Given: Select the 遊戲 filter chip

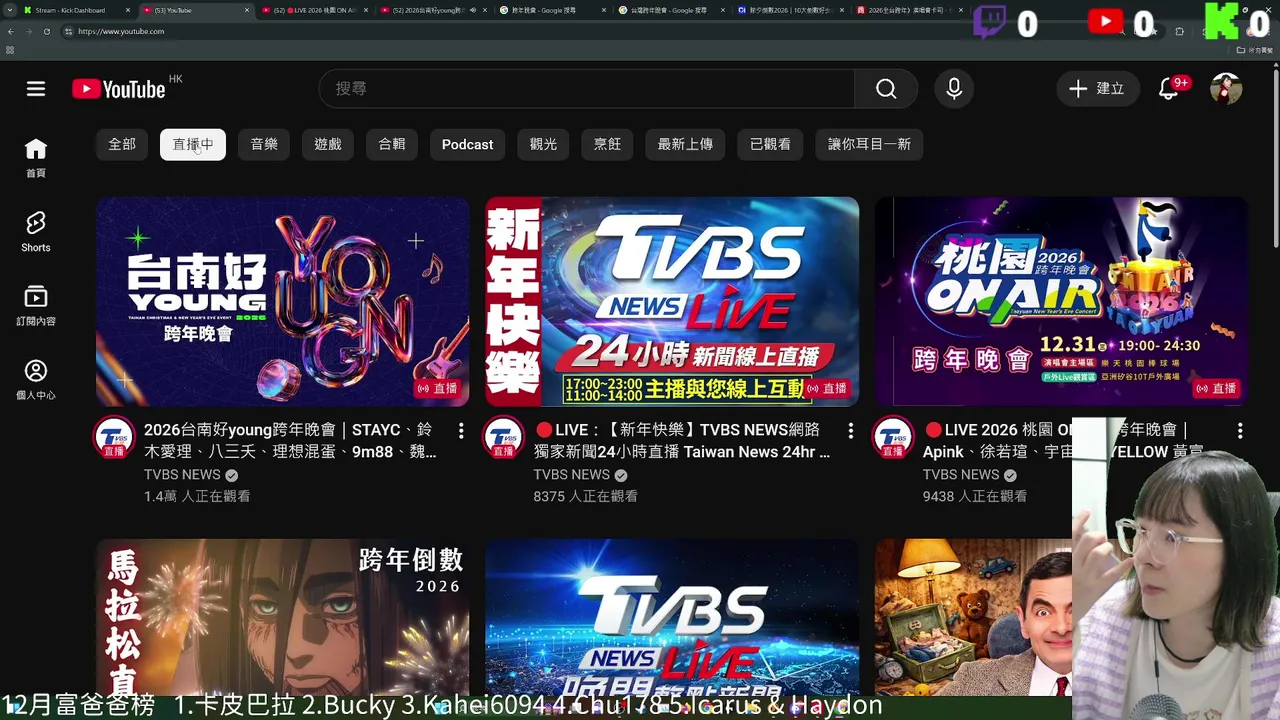Looking at the screenshot, I should point(328,144).
